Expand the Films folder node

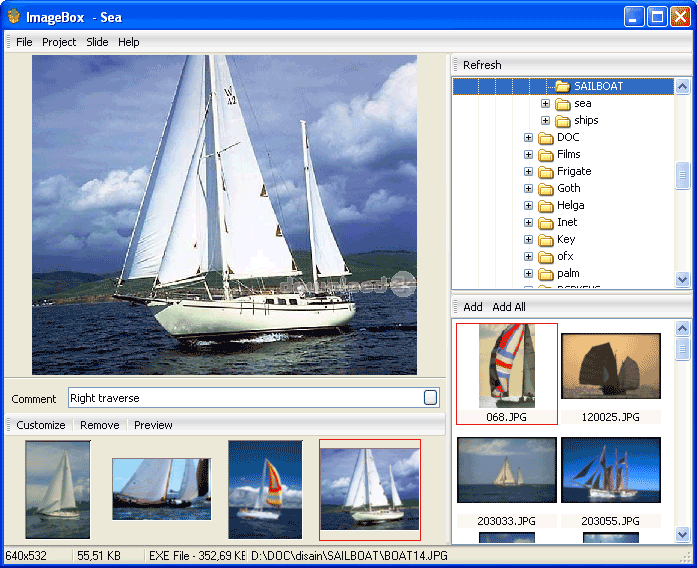pyautogui.click(x=528, y=154)
